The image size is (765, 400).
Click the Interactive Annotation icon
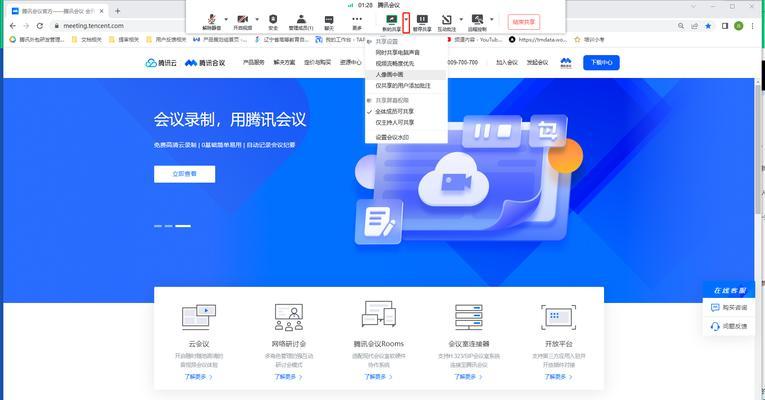pos(446,20)
